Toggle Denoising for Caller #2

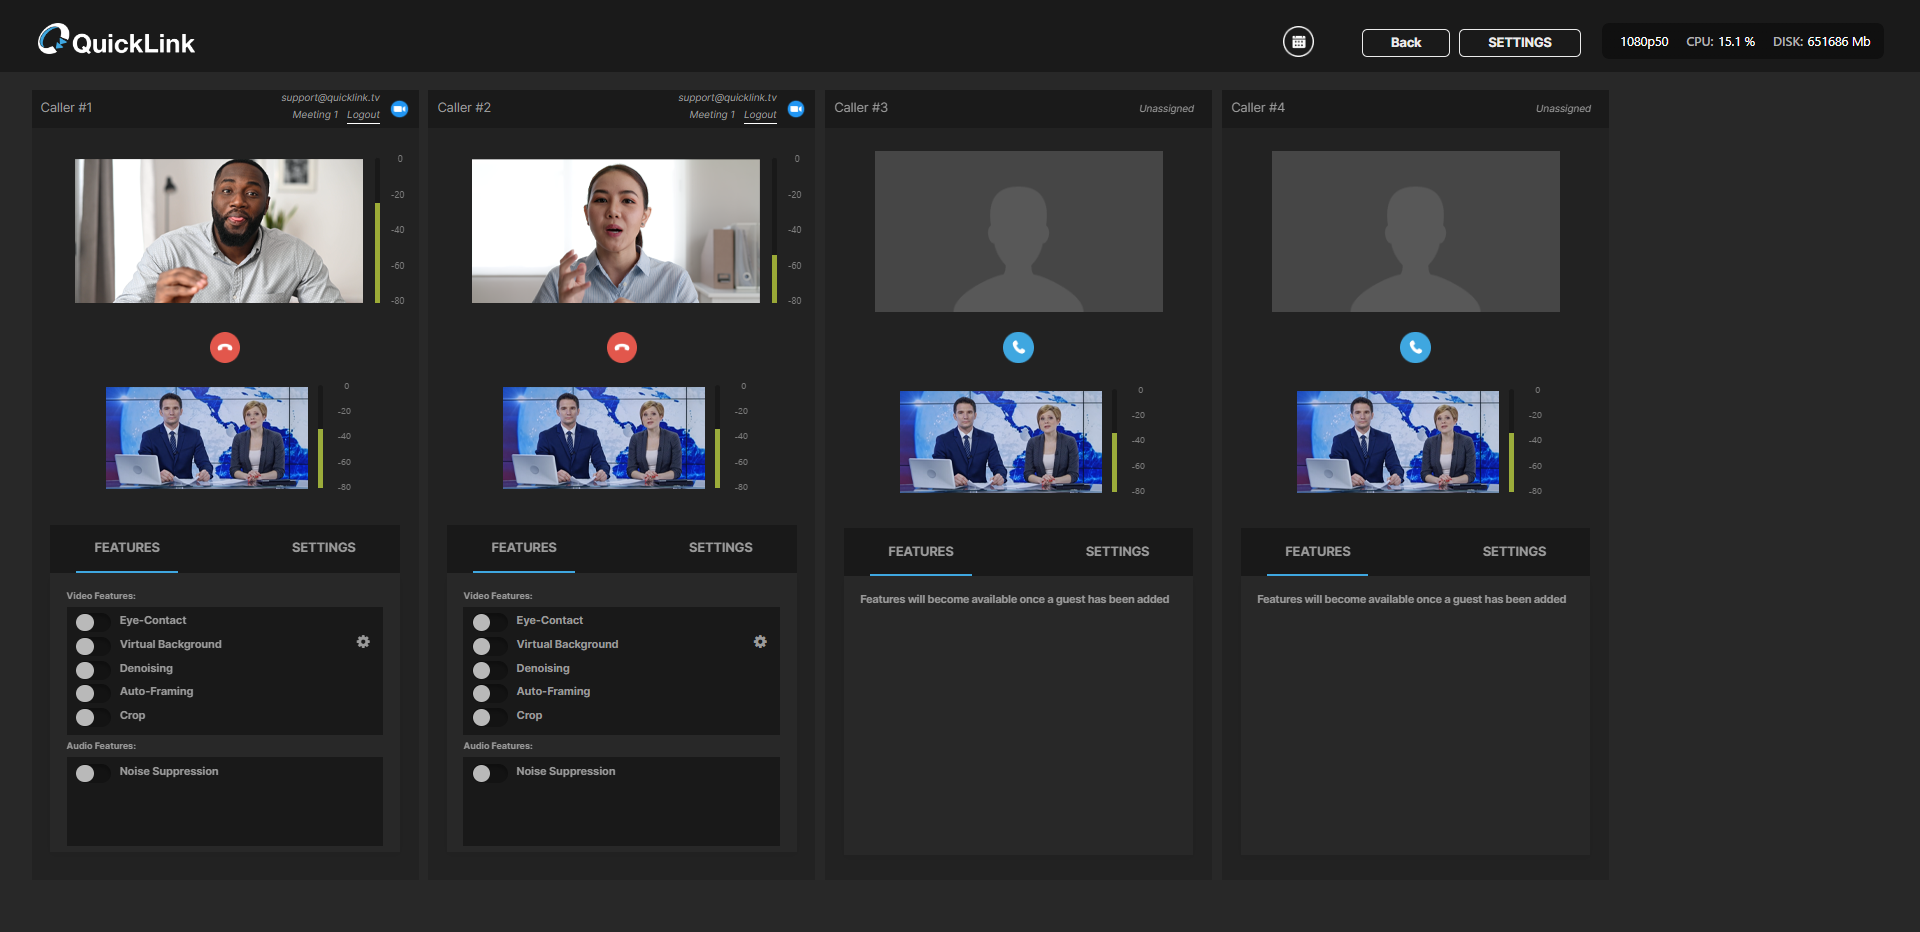click(x=487, y=670)
